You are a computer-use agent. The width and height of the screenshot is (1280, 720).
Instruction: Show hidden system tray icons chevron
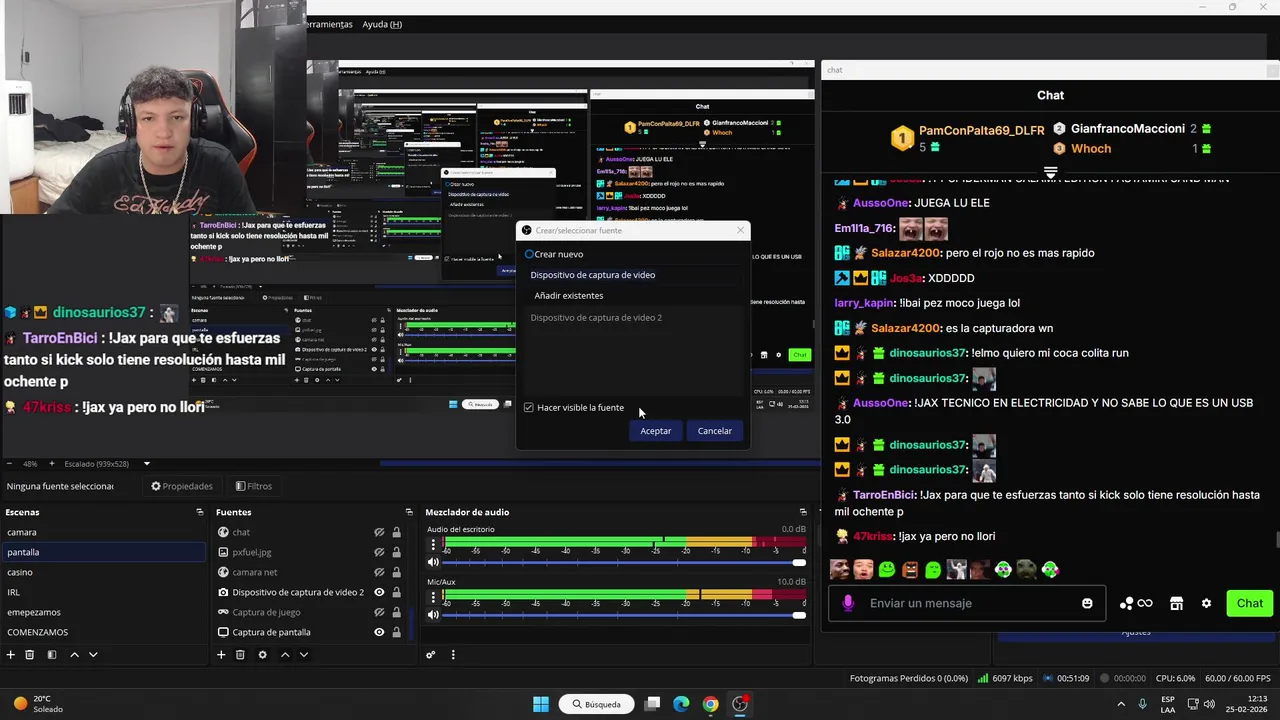[x=1120, y=704]
